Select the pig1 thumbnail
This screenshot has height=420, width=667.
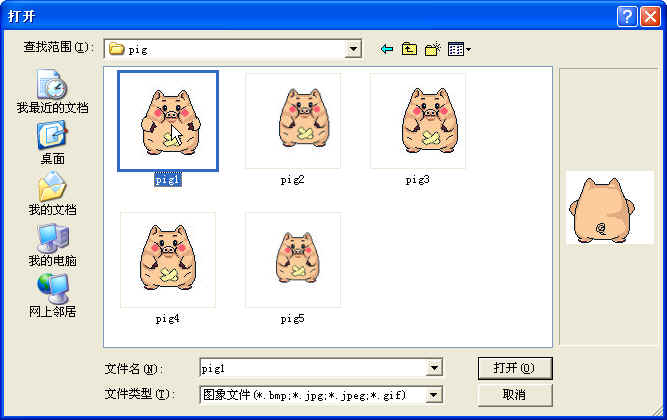[x=168, y=121]
